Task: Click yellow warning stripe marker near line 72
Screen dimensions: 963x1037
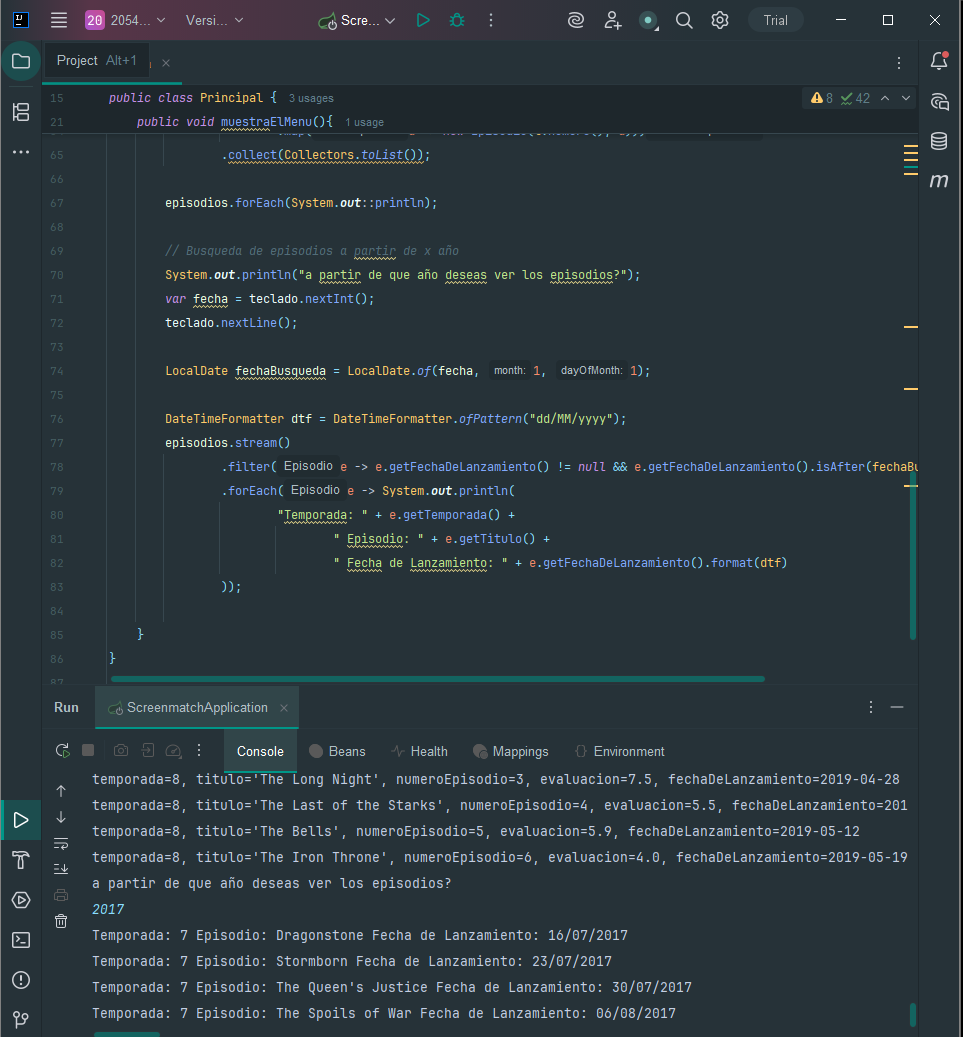Action: (x=911, y=327)
